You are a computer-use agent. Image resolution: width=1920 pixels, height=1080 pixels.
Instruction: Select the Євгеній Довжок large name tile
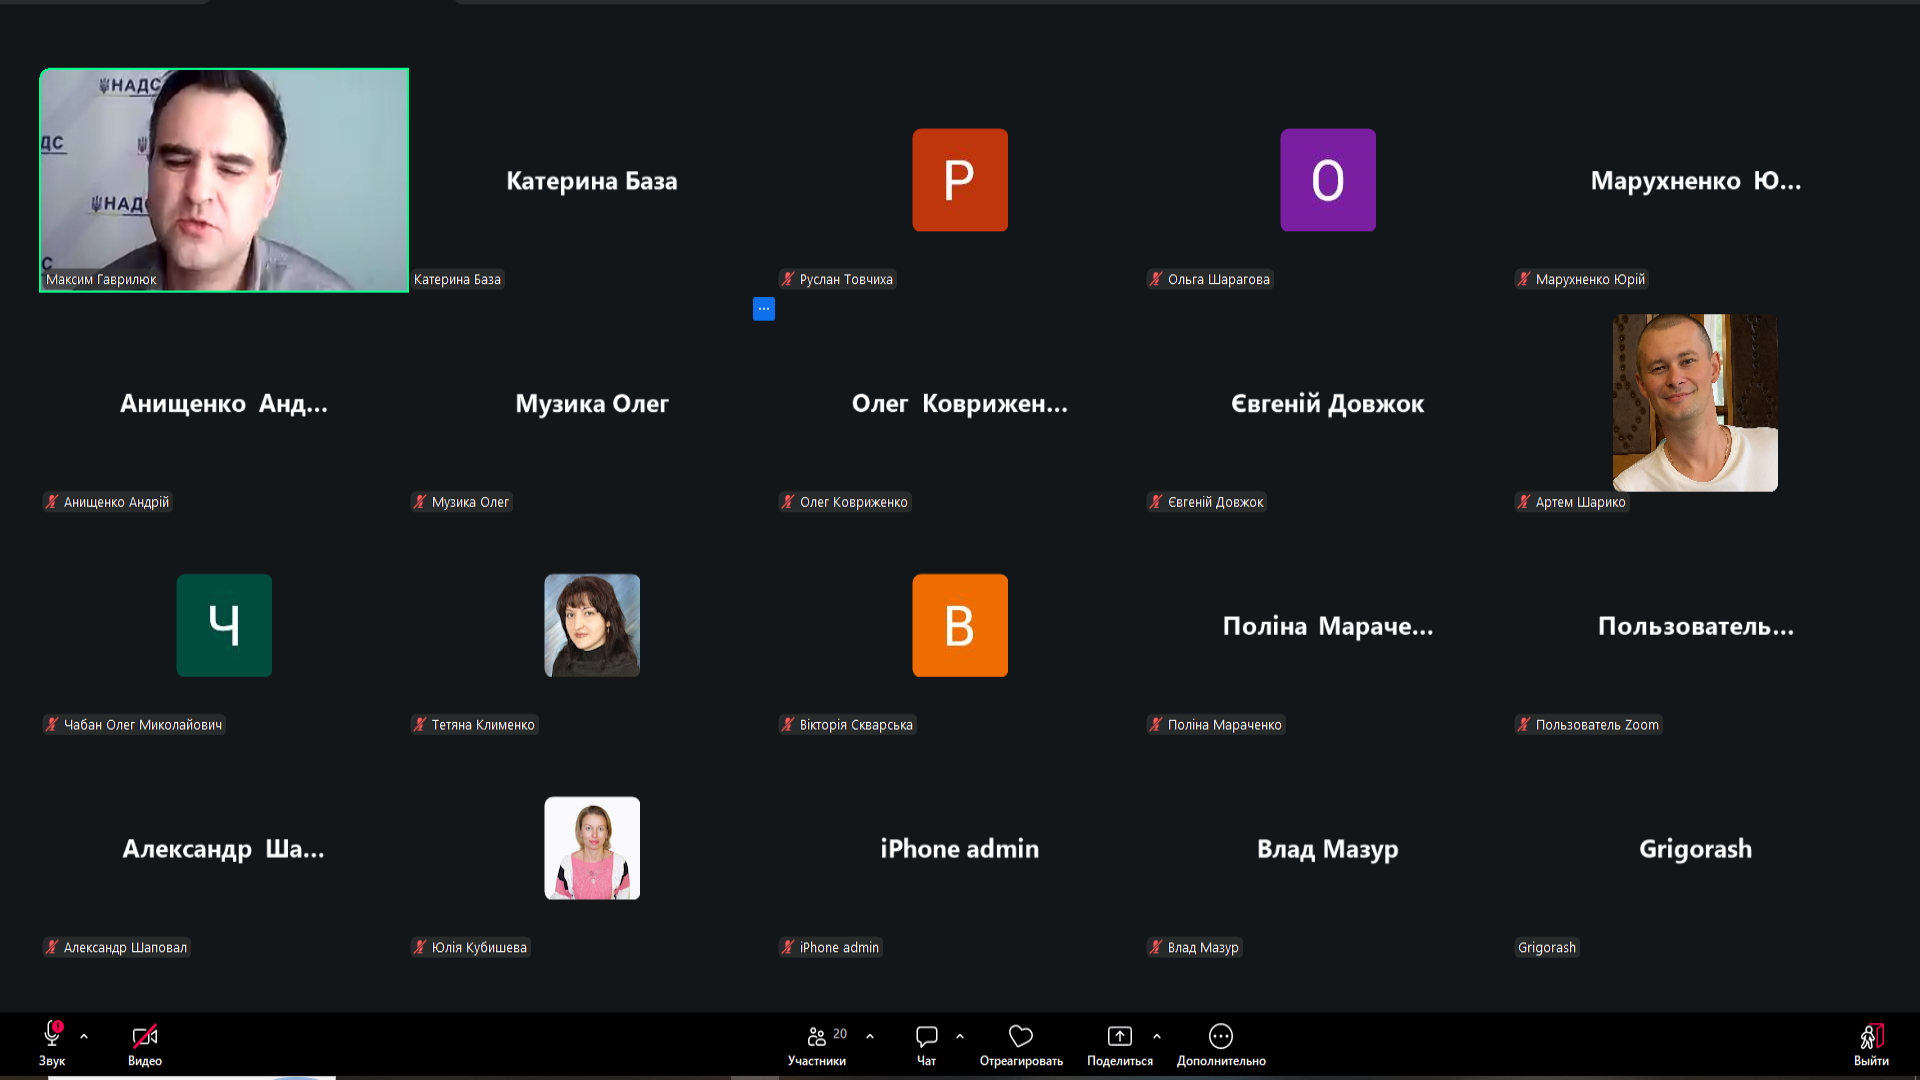tap(1328, 404)
